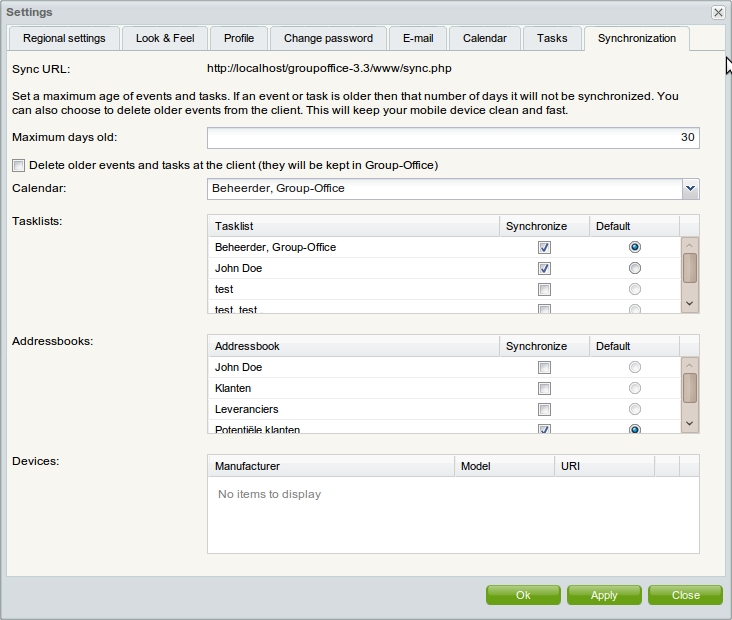Viewport: 732px width, 620px height.
Task: Click the Tasklist column header
Action: tap(353, 226)
